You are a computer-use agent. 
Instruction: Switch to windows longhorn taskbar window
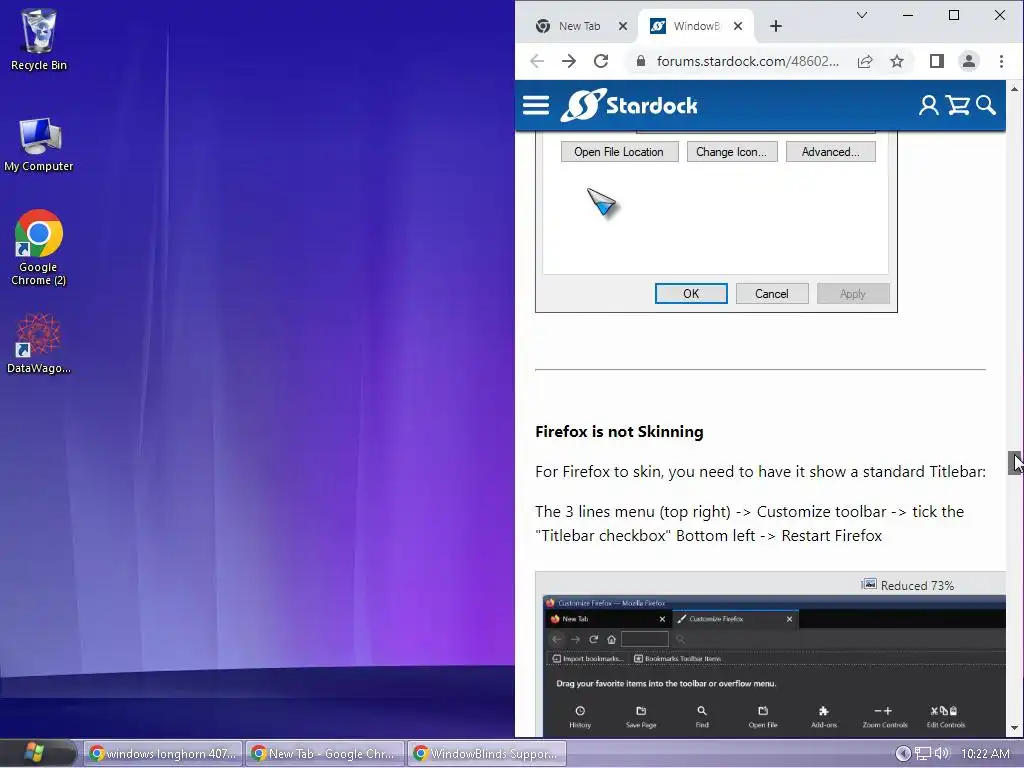pos(163,754)
